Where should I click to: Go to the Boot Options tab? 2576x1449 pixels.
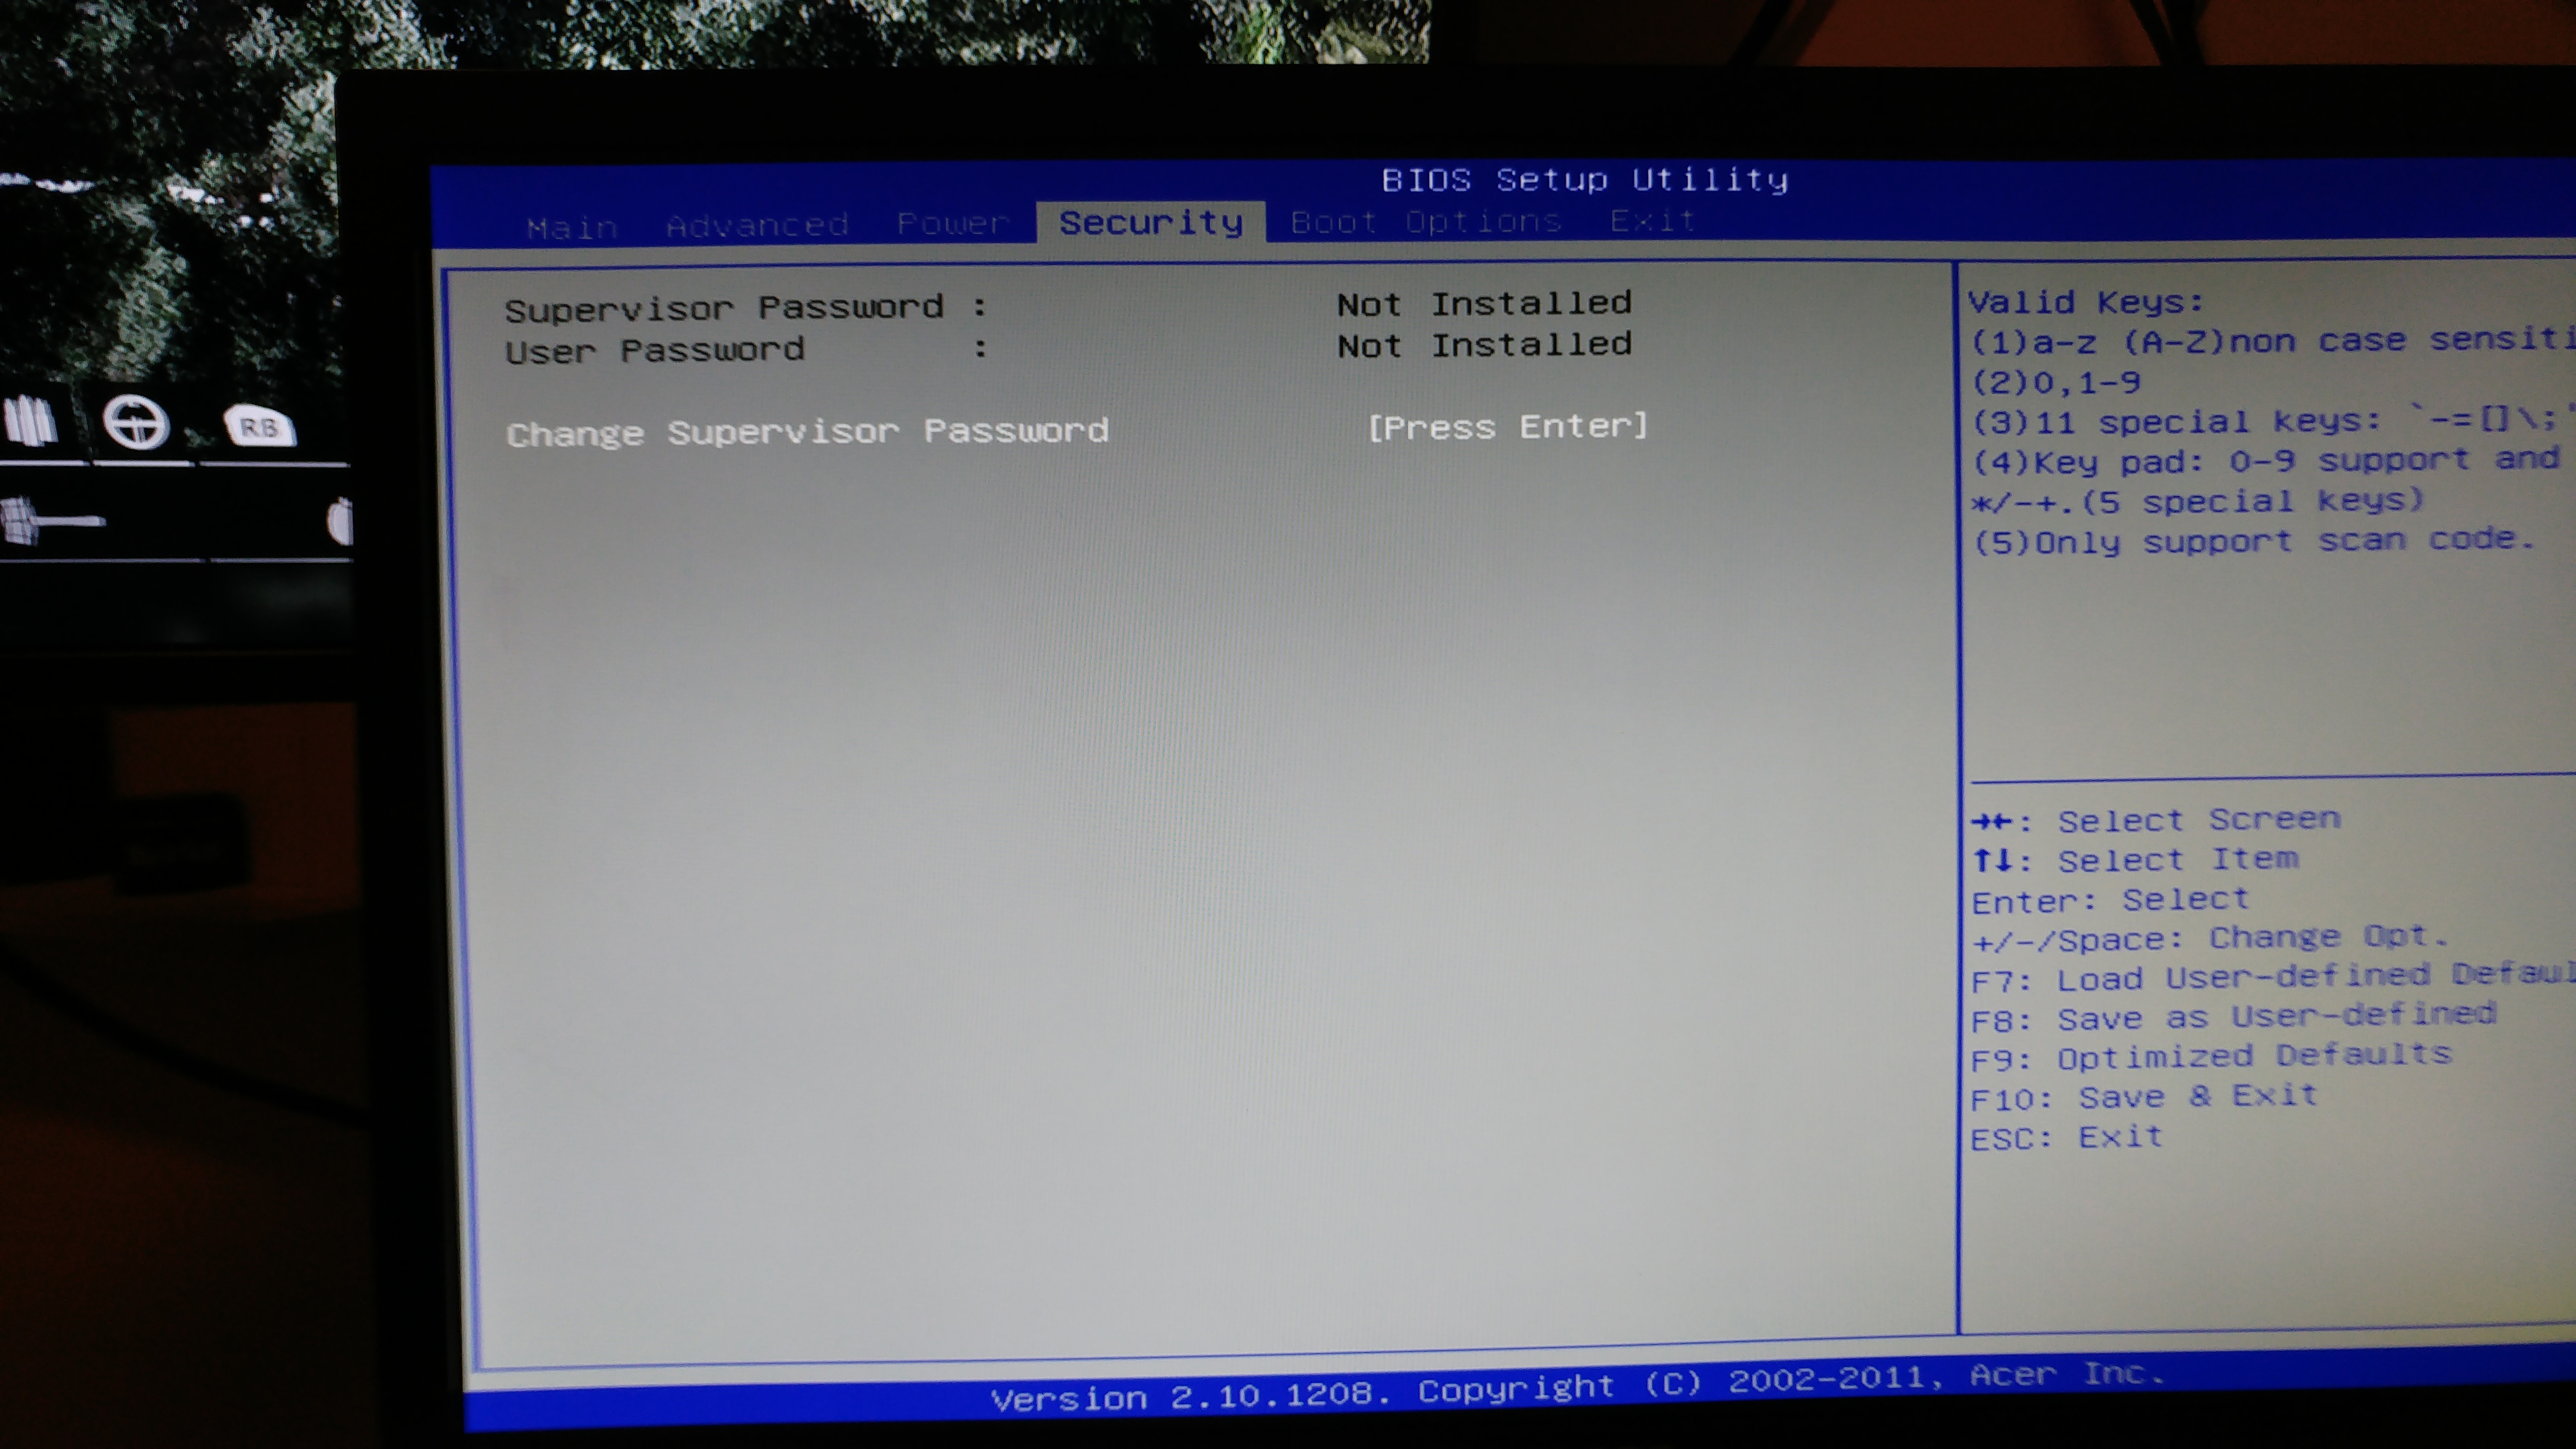tap(1426, 221)
